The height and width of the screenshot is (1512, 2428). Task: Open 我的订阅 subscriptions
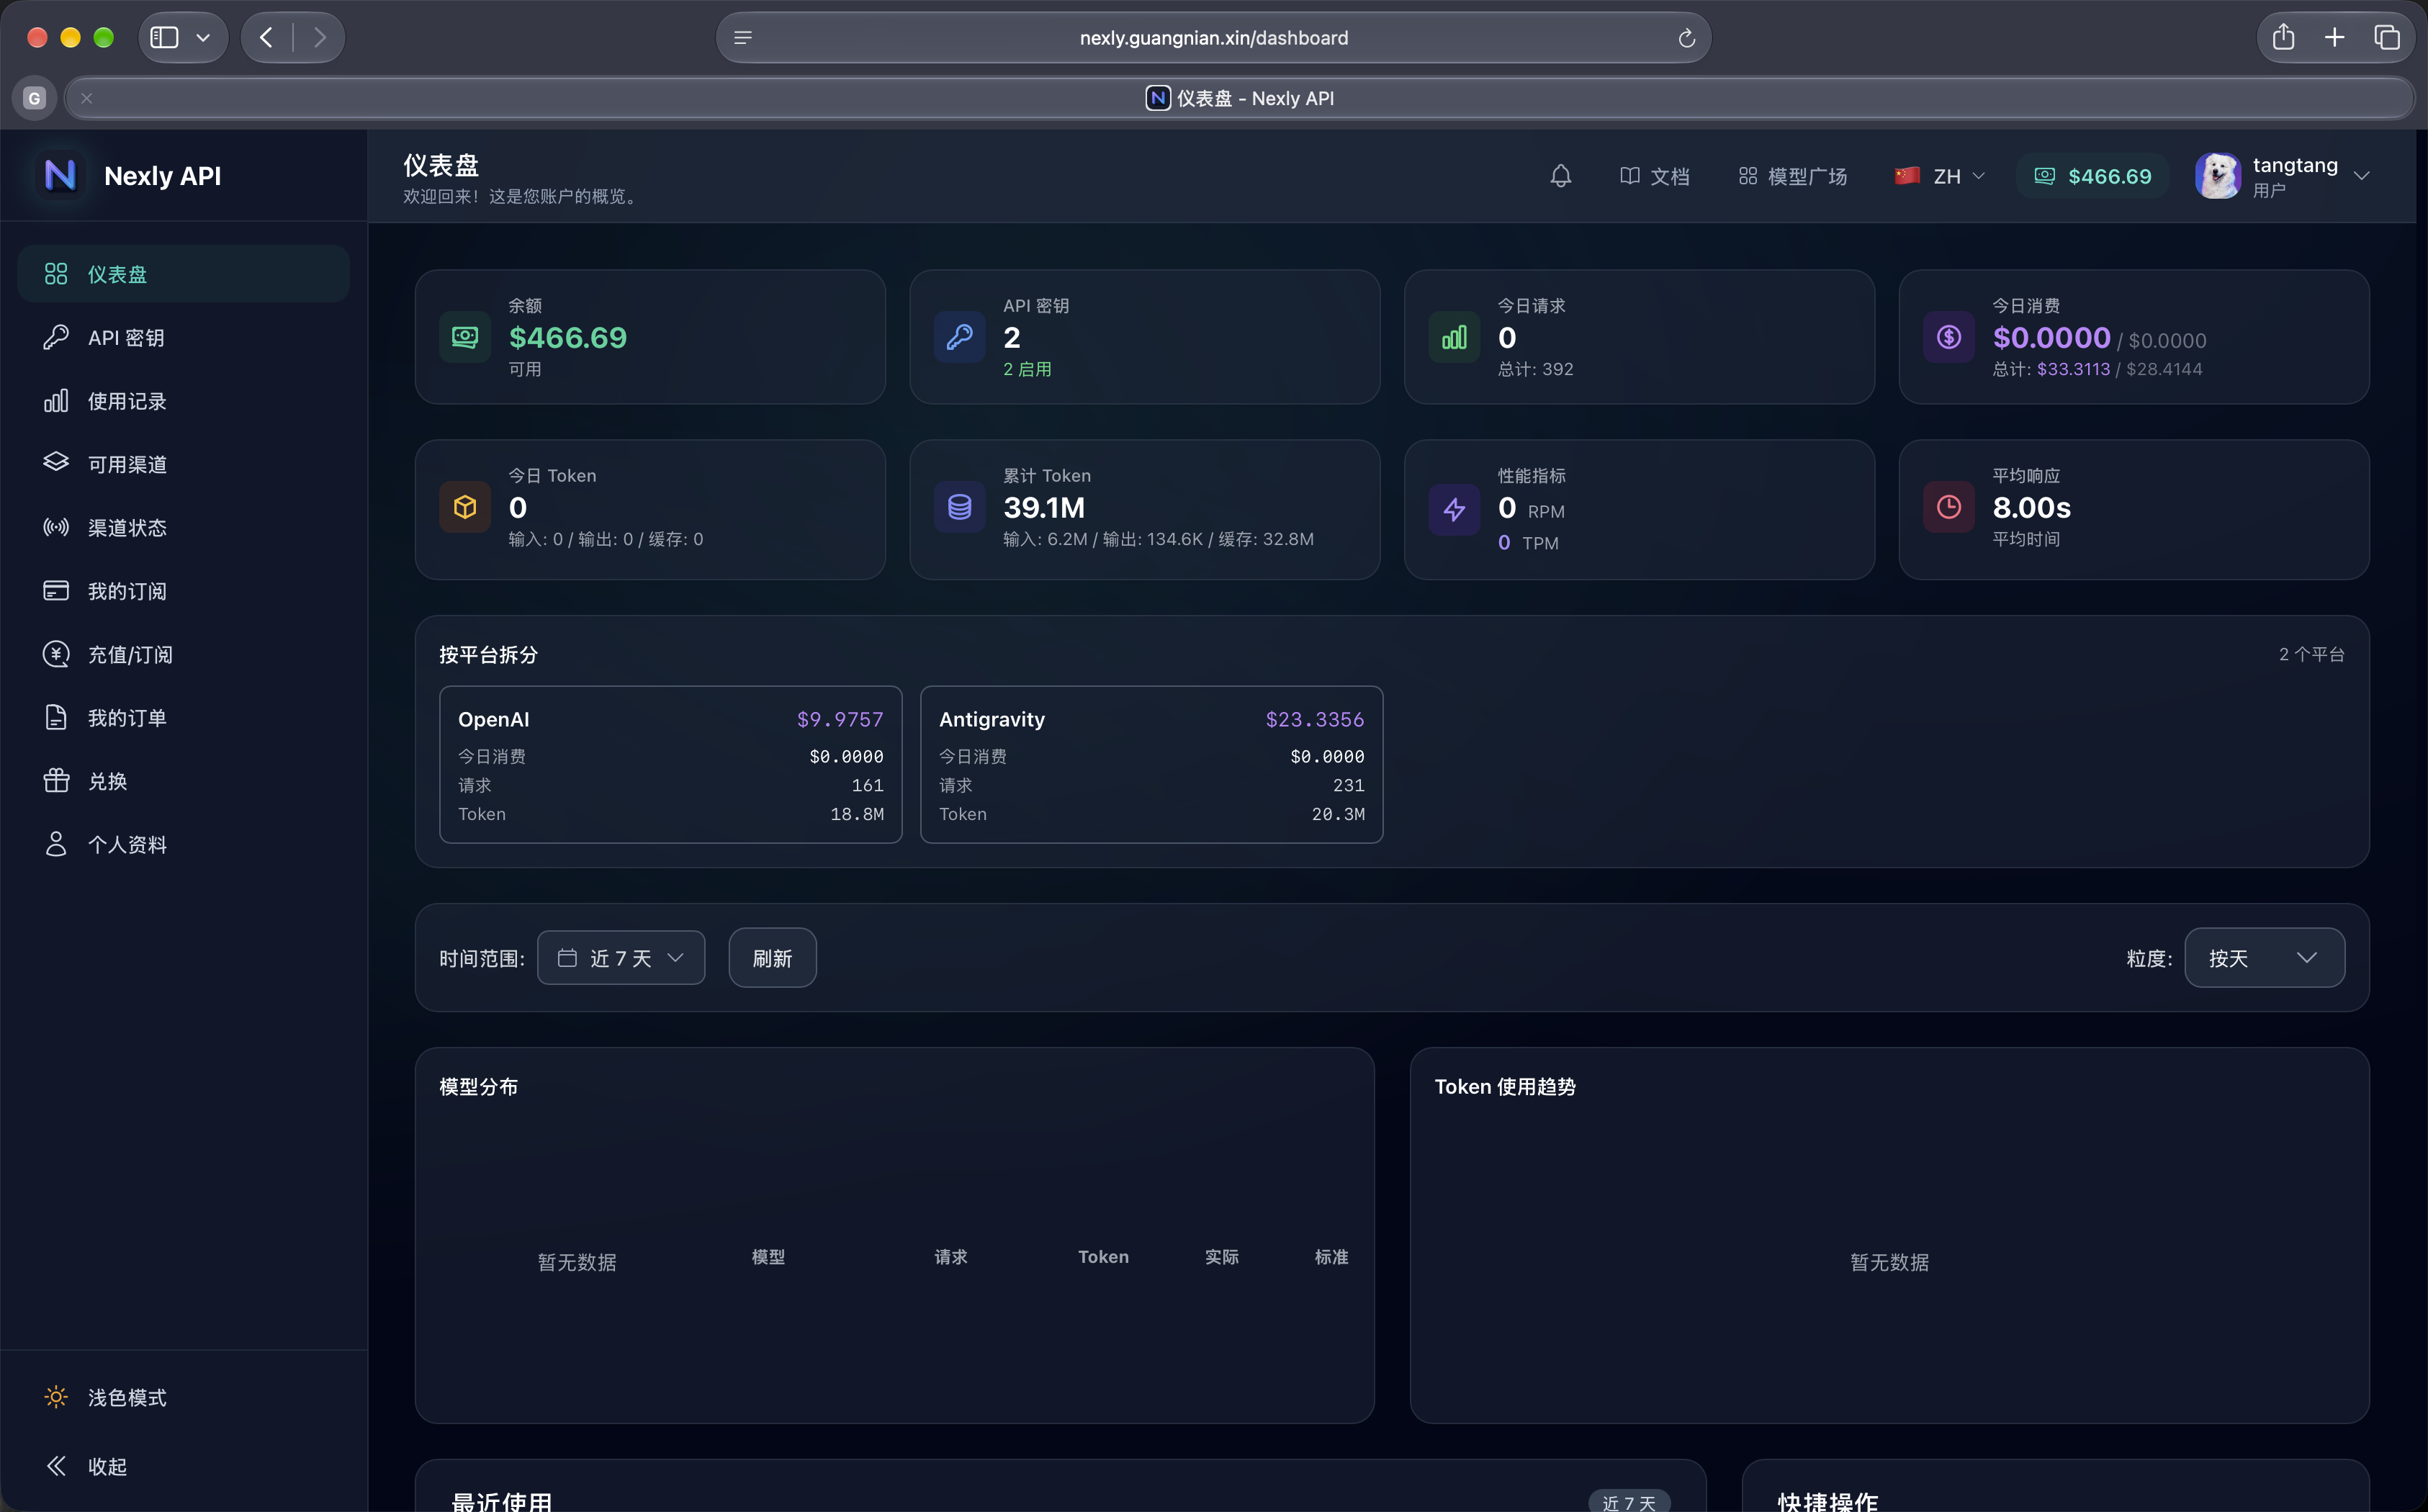point(184,590)
